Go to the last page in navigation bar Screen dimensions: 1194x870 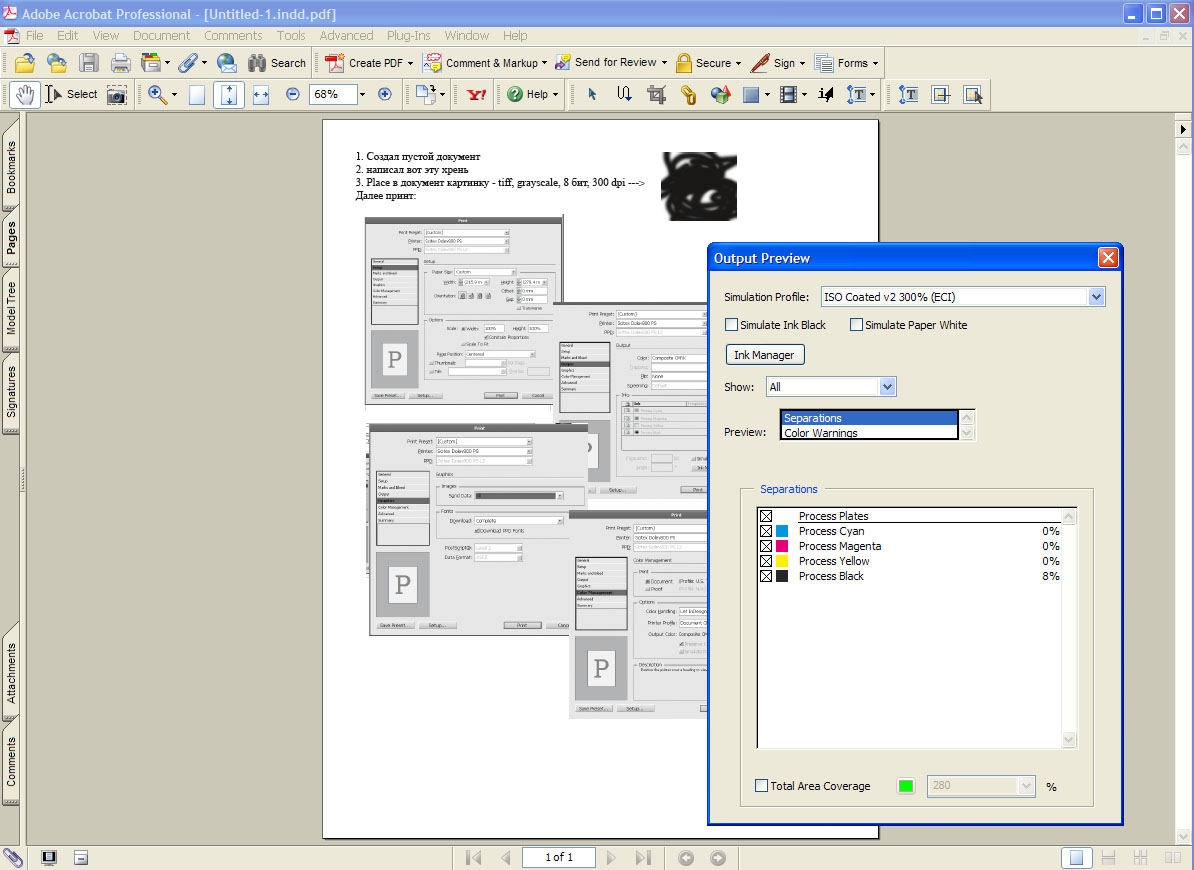(643, 858)
